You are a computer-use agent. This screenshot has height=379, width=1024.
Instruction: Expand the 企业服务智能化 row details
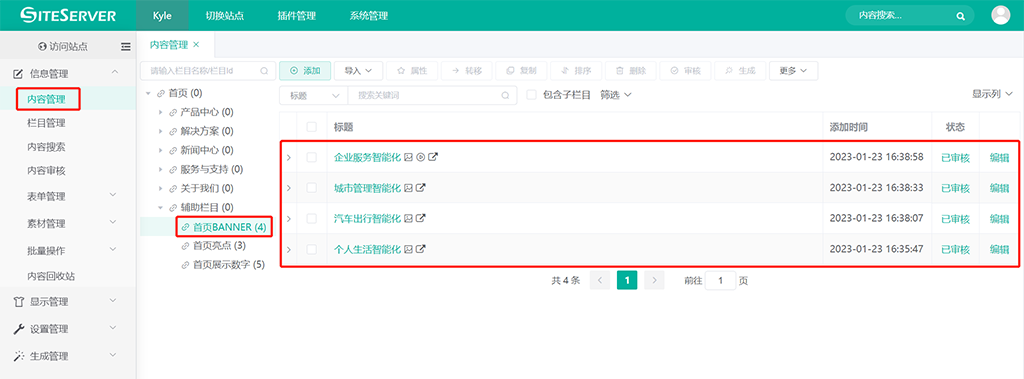(288, 157)
